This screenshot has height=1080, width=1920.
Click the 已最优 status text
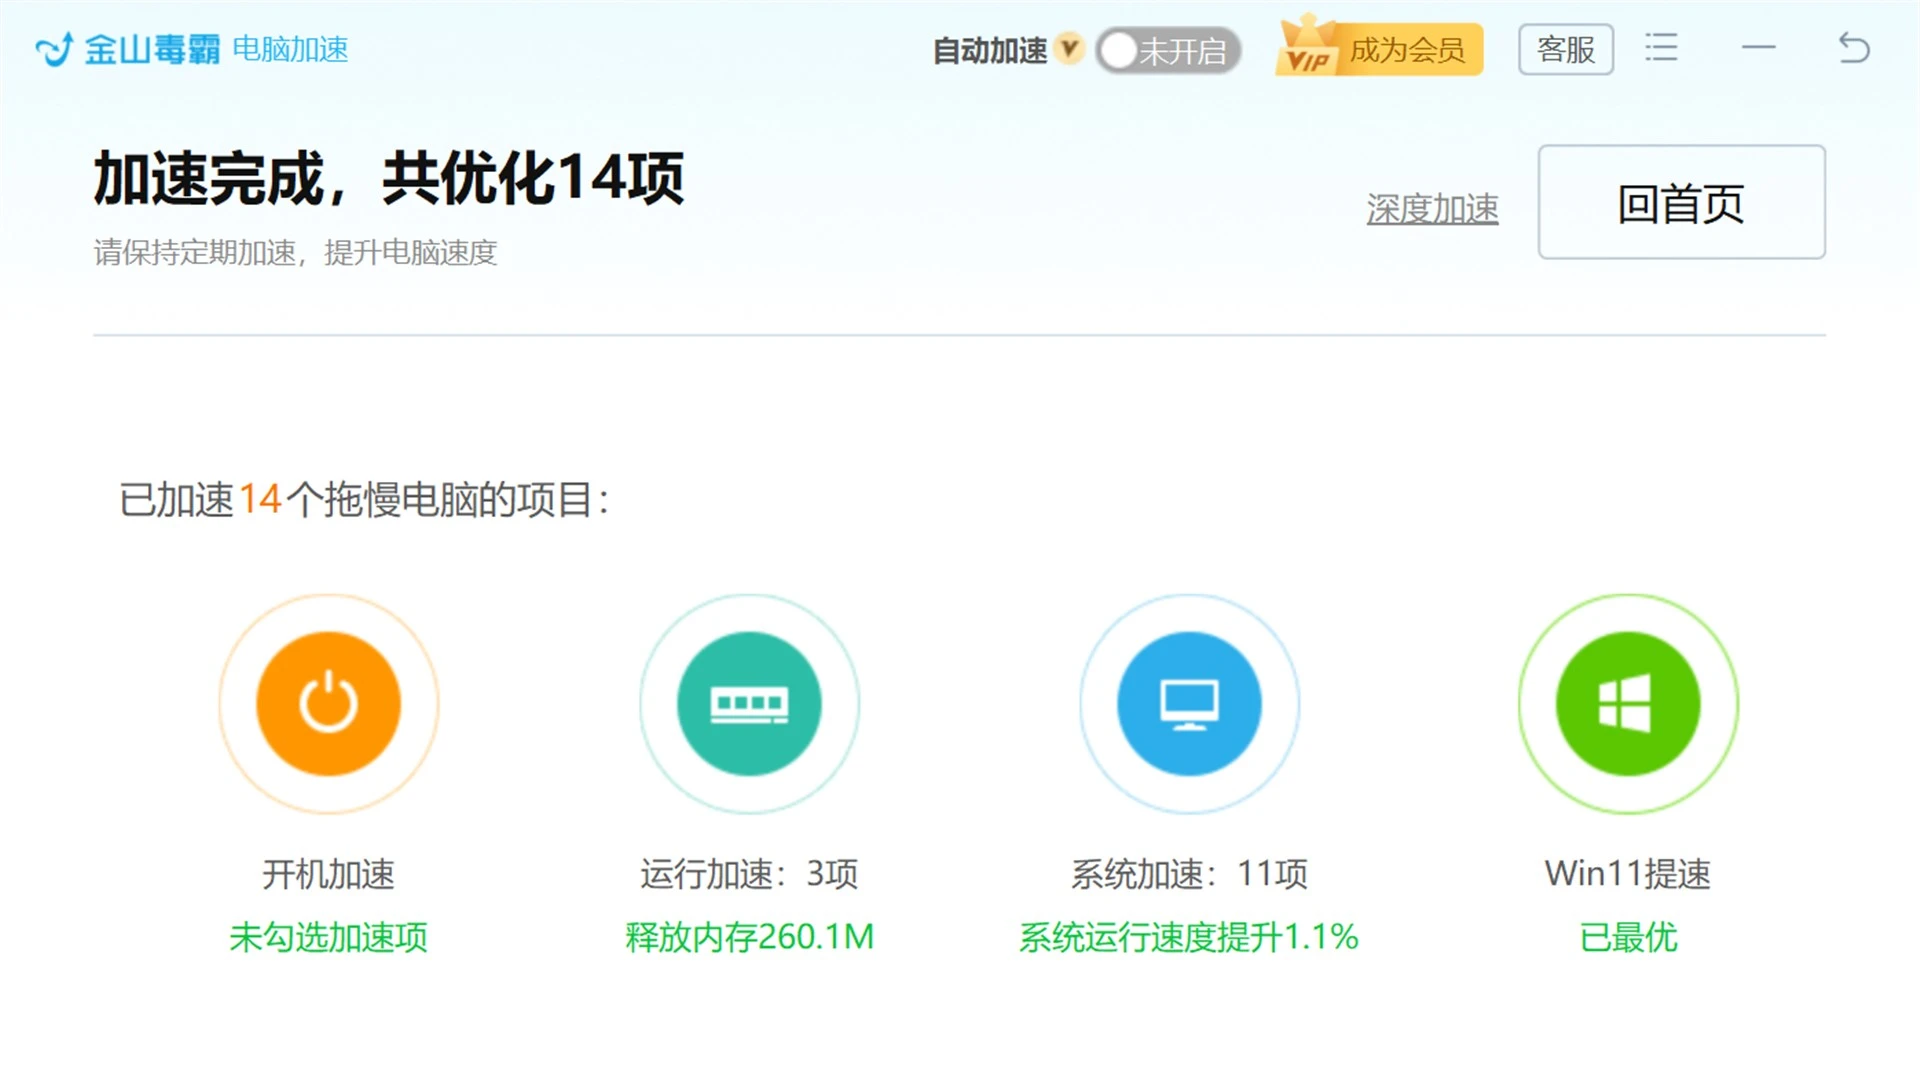coord(1628,937)
